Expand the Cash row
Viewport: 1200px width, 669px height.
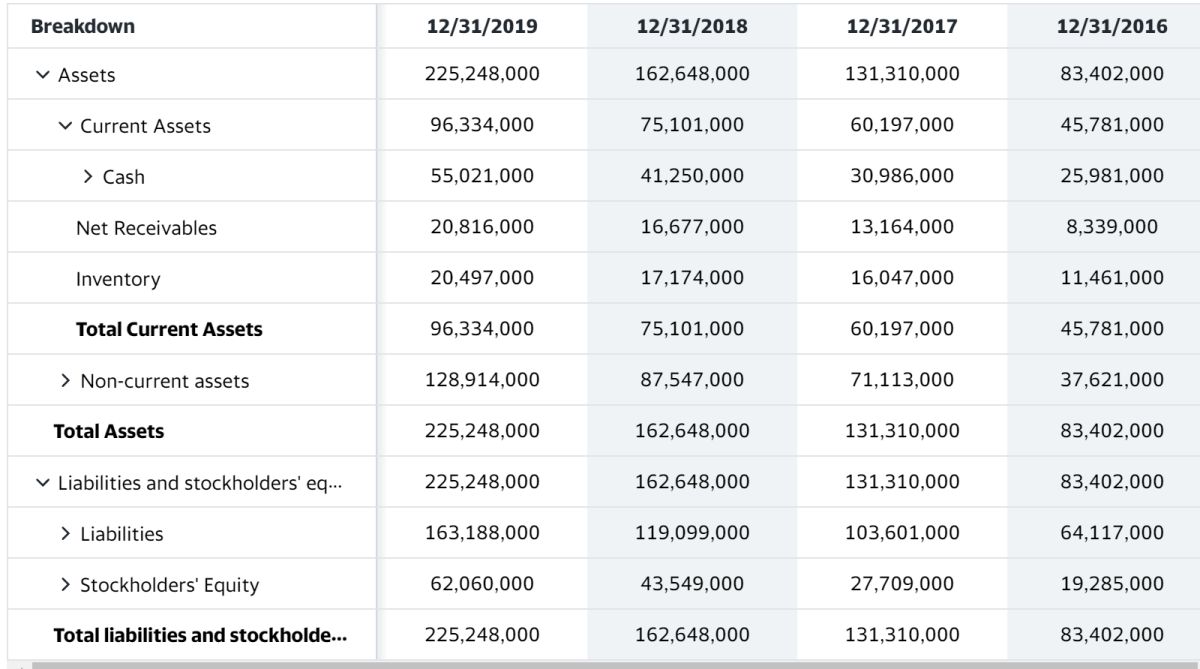point(87,177)
